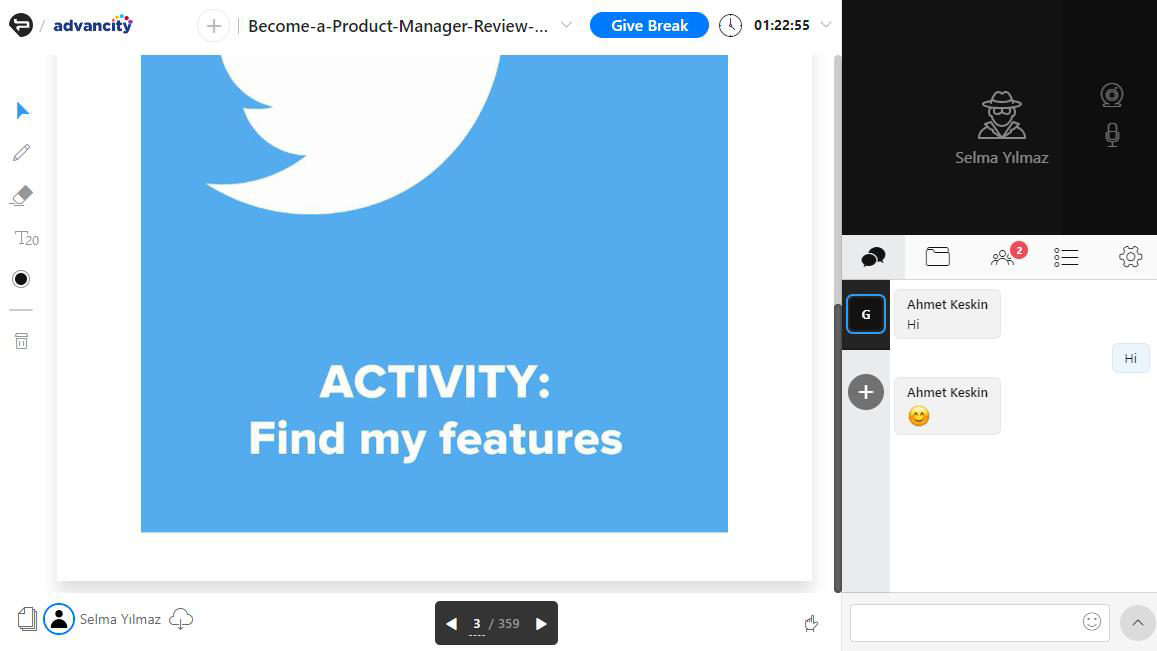The height and width of the screenshot is (651, 1157).
Task: Clear the whiteboard with trash icon
Action: [x=21, y=341]
